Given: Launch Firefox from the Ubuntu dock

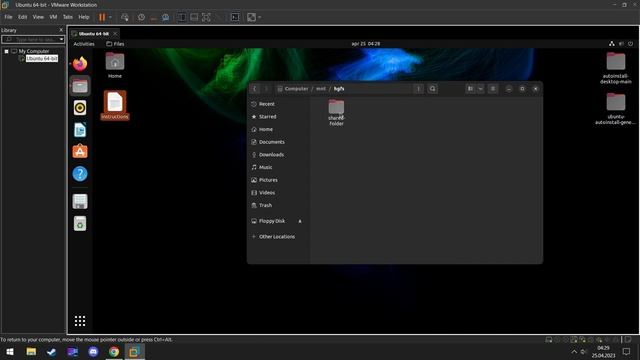Looking at the screenshot, I should click(x=80, y=64).
